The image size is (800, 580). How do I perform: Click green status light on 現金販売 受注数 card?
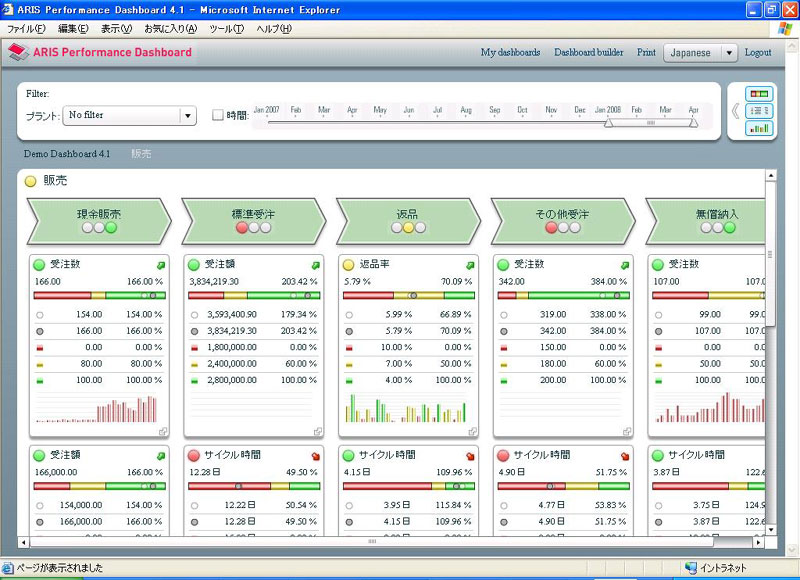tap(39, 265)
